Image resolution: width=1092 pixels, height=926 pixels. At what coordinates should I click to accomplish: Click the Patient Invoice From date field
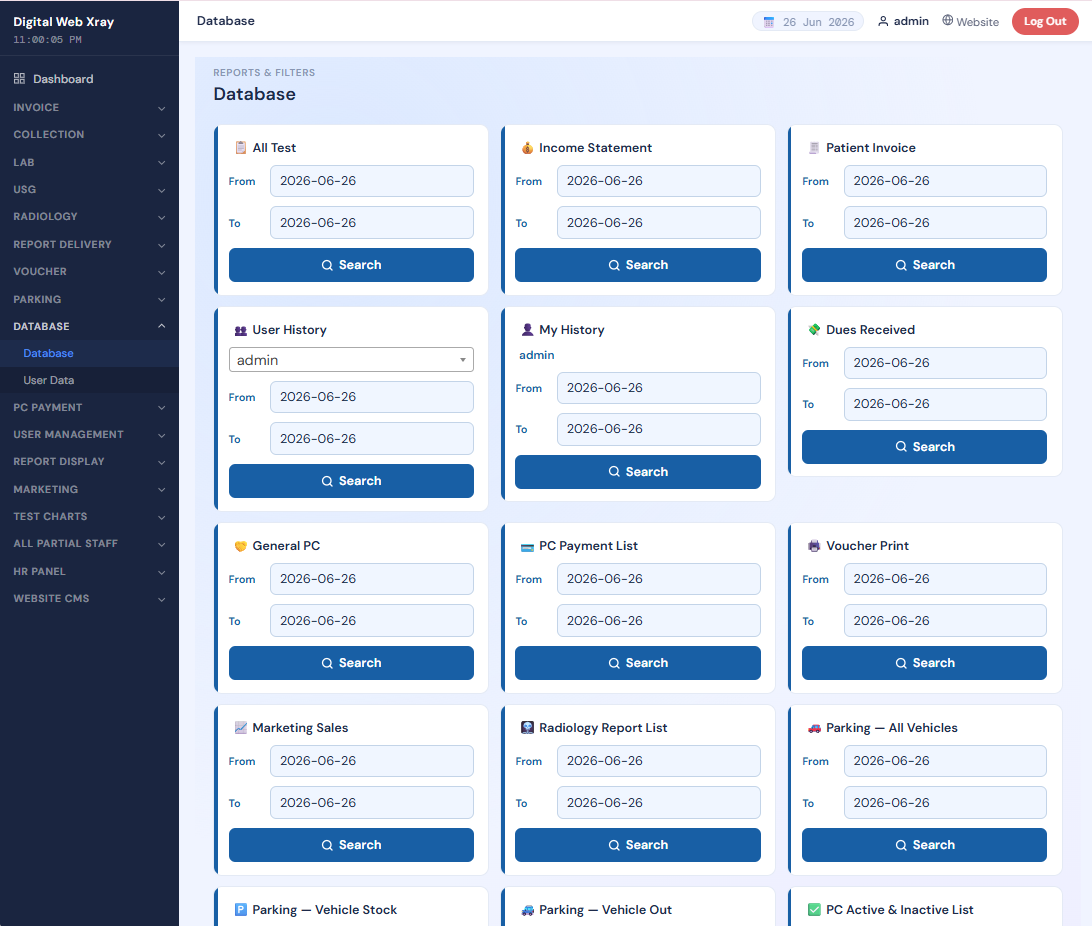click(x=945, y=181)
